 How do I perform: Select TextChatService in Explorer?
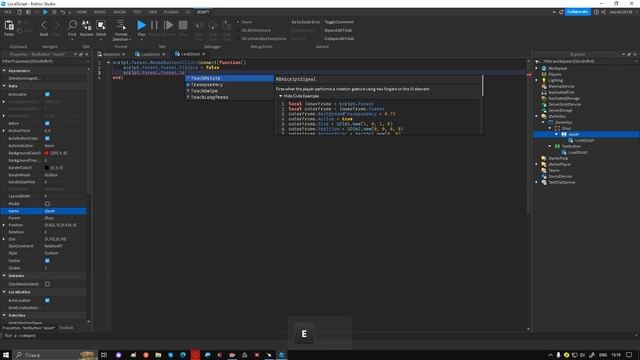point(562,182)
